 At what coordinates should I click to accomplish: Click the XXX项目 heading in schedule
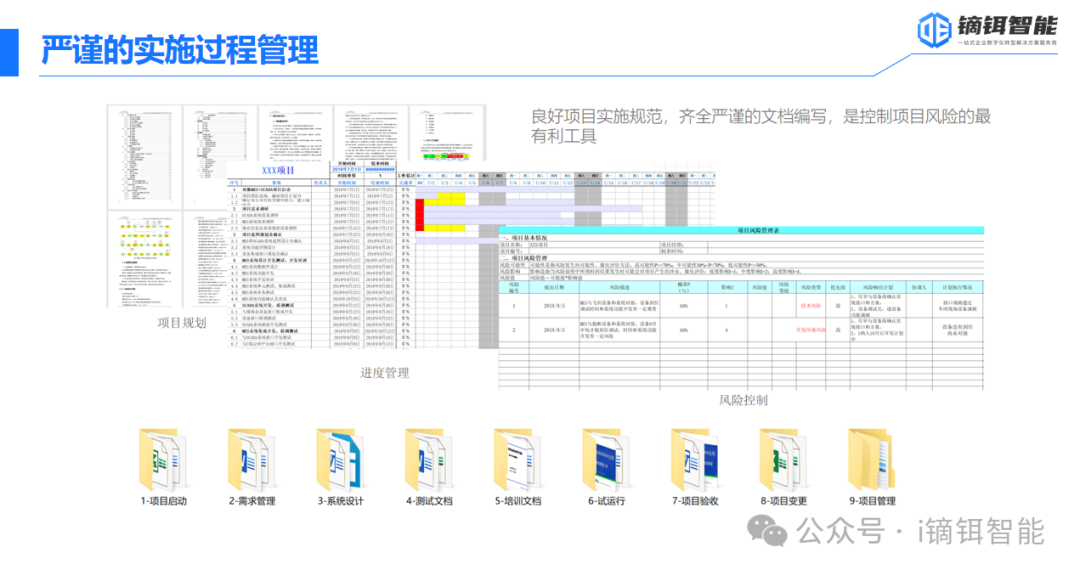278,170
